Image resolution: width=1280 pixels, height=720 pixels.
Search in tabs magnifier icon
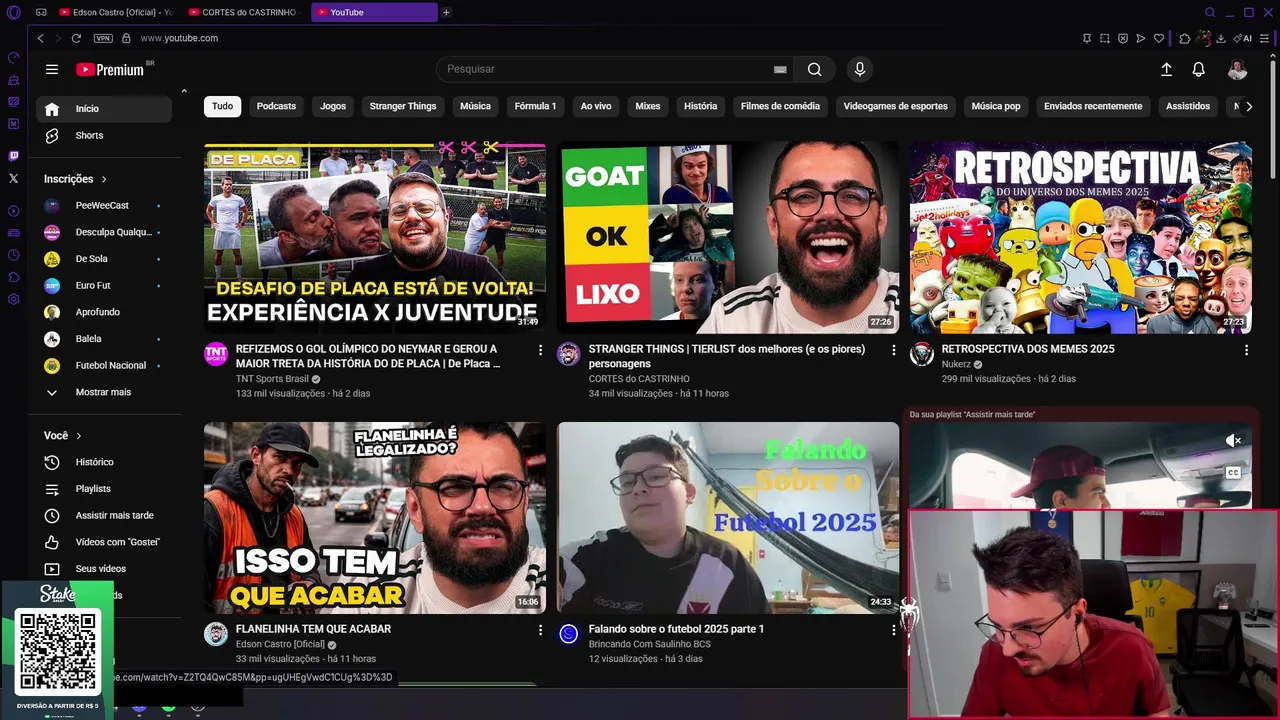click(1210, 12)
